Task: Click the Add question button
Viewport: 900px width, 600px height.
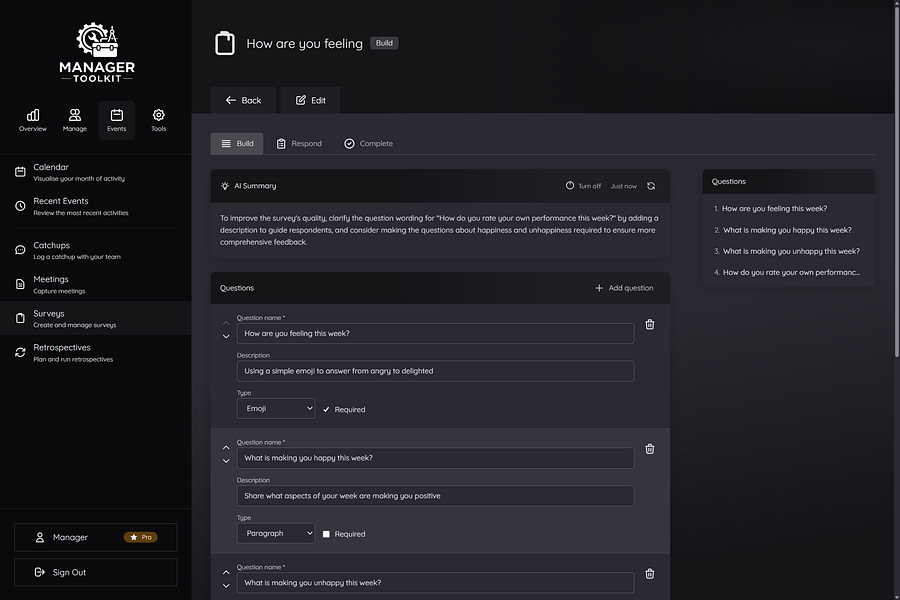Action: [624, 288]
